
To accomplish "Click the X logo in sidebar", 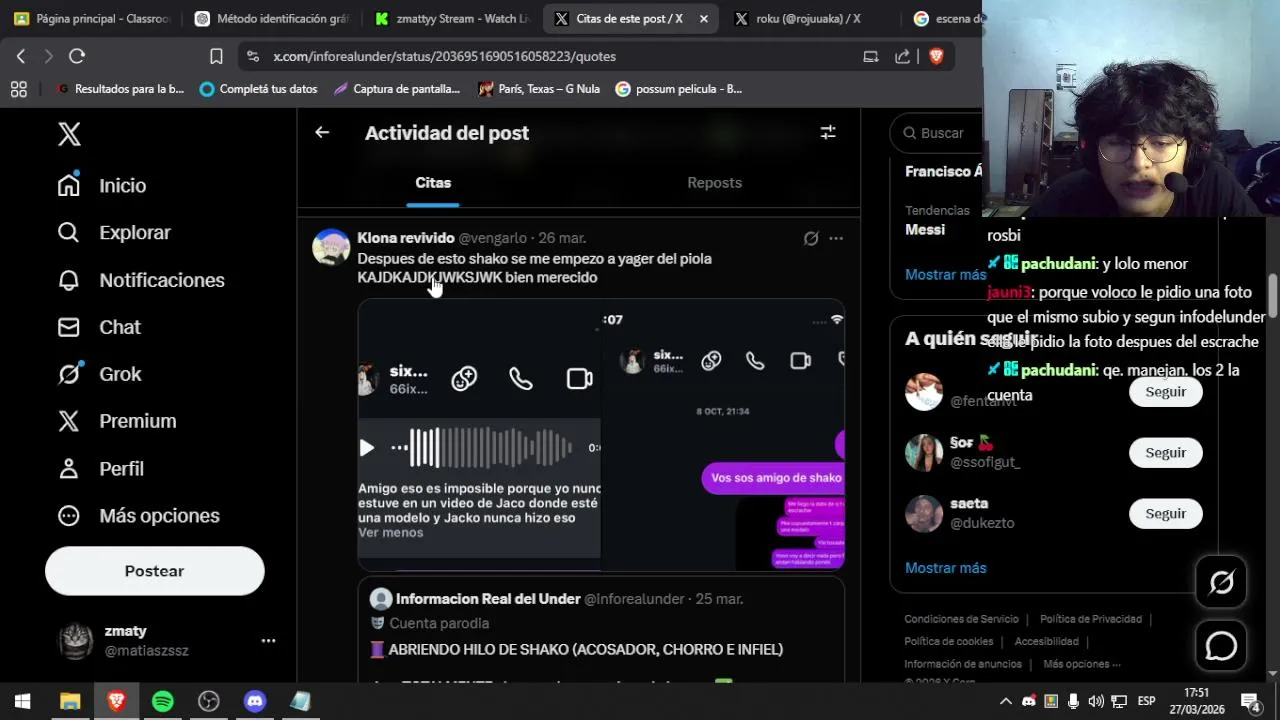I will tap(69, 134).
